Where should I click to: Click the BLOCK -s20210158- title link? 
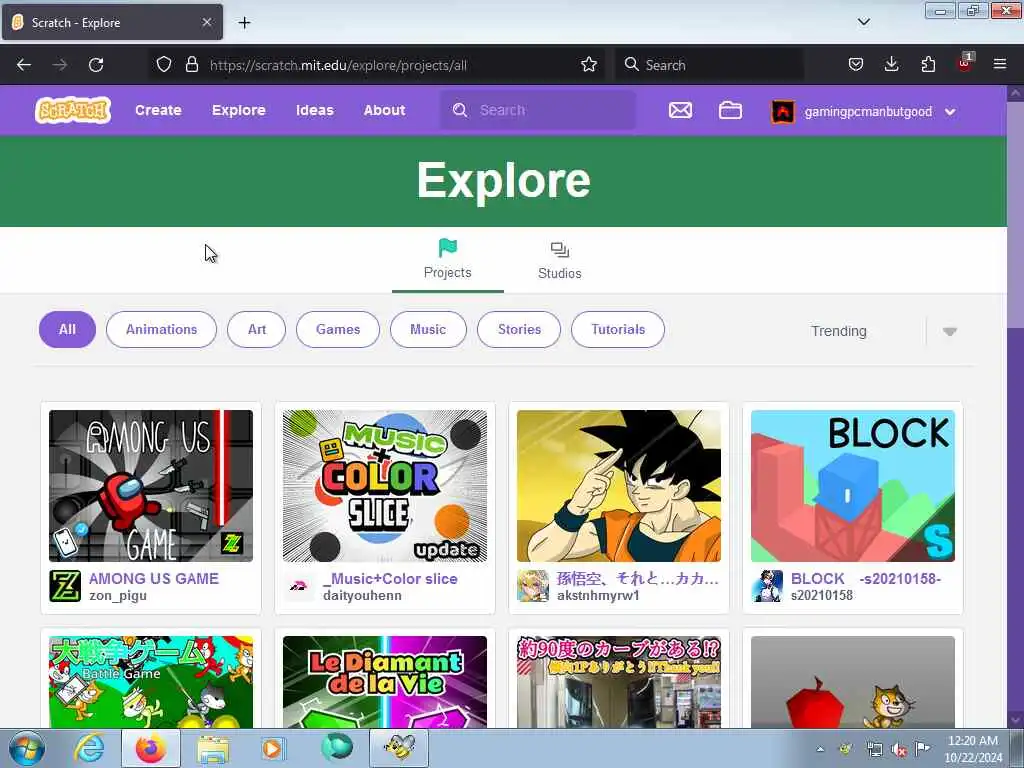point(865,579)
